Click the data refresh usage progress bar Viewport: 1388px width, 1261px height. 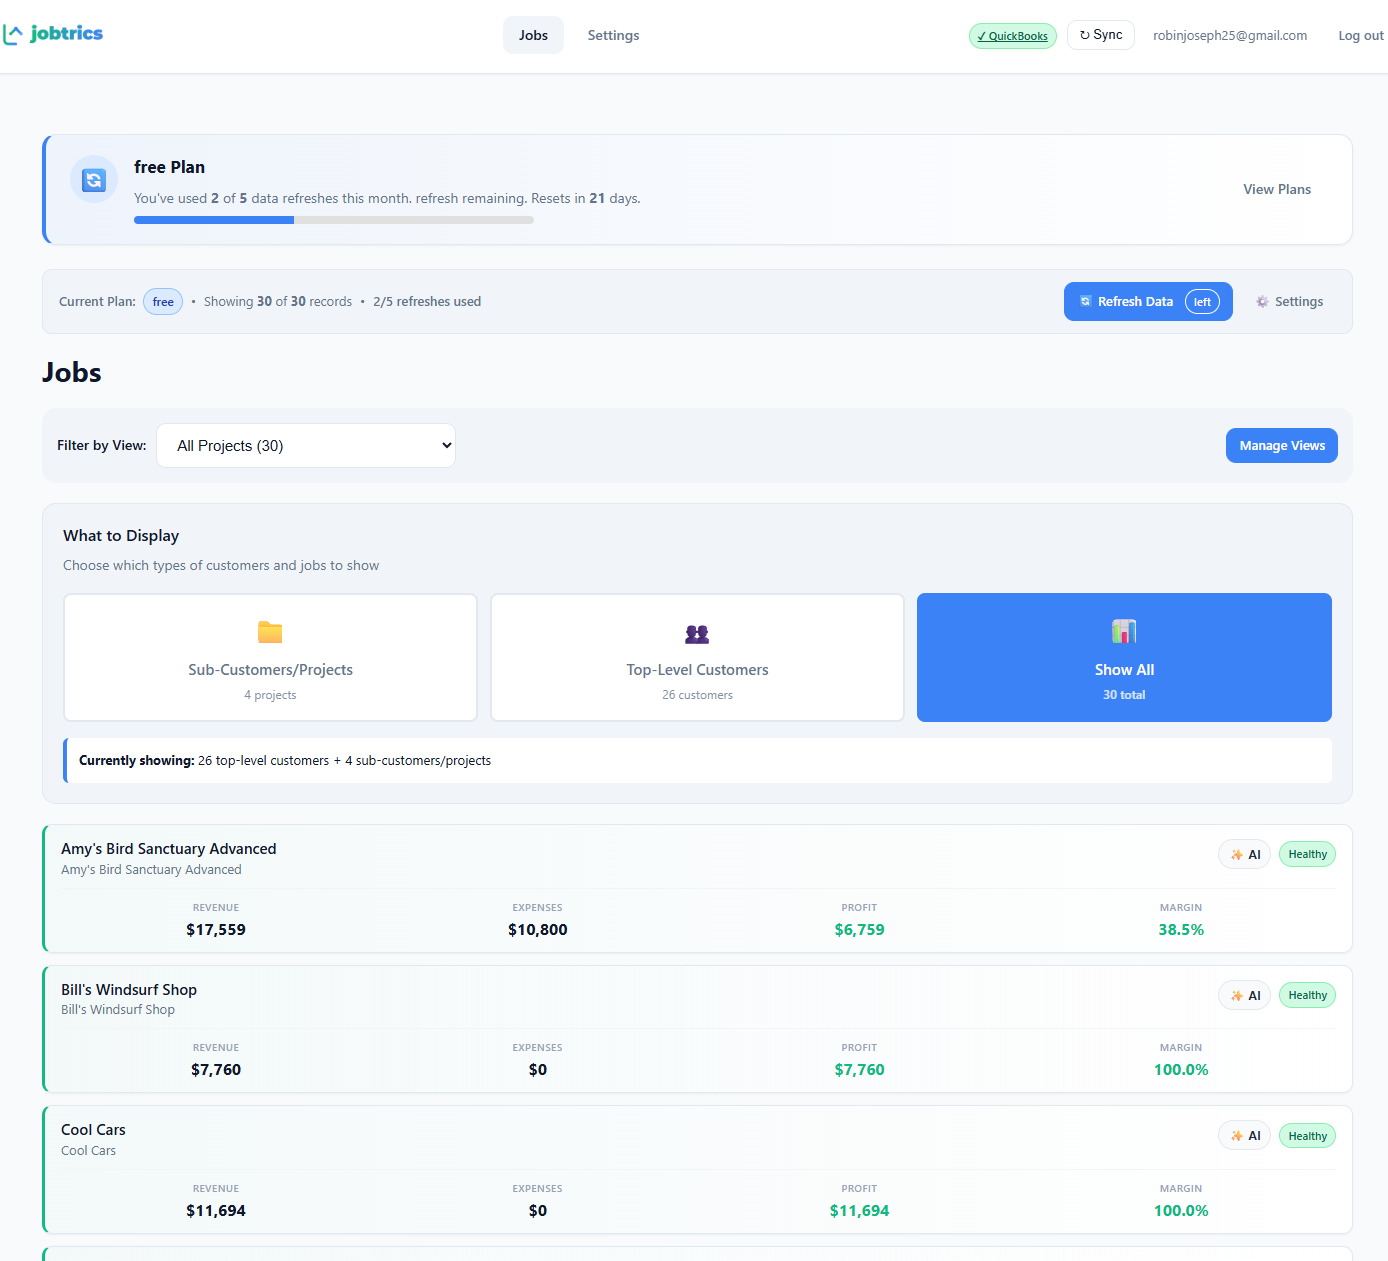(x=333, y=220)
